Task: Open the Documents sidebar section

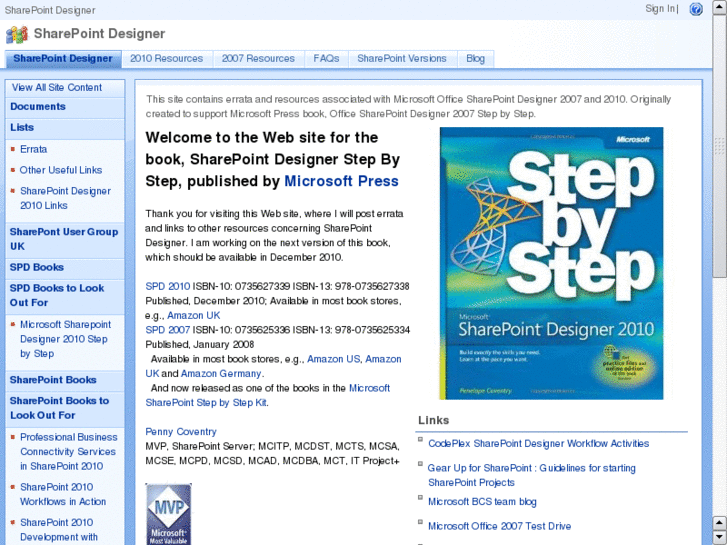Action: coord(38,107)
